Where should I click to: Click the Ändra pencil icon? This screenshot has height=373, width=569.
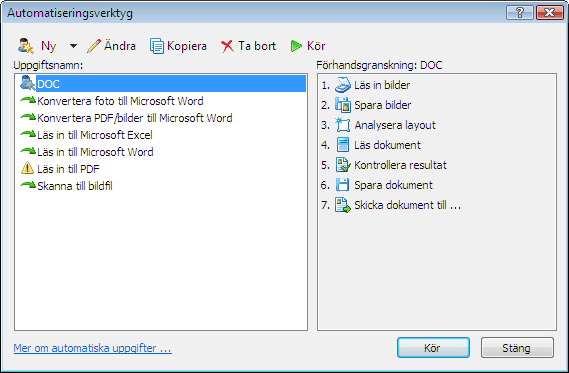tap(94, 46)
